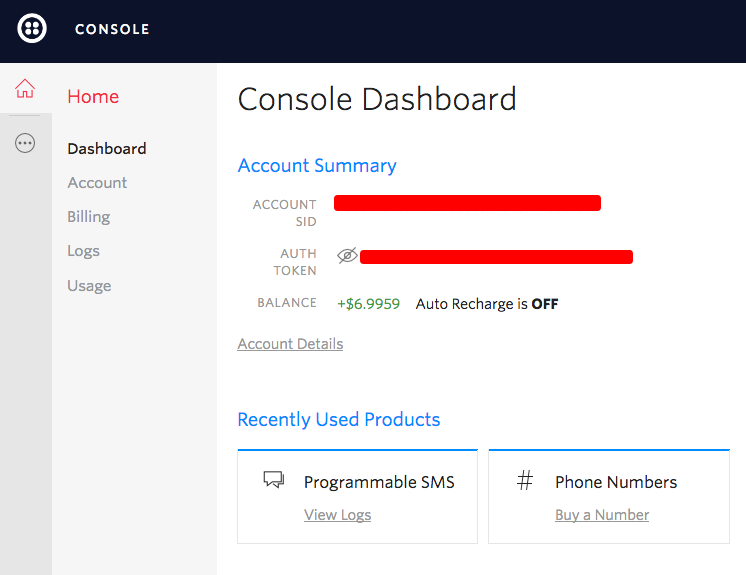Image resolution: width=746 pixels, height=575 pixels.
Task: Click the Buy a Number link
Action: click(602, 515)
